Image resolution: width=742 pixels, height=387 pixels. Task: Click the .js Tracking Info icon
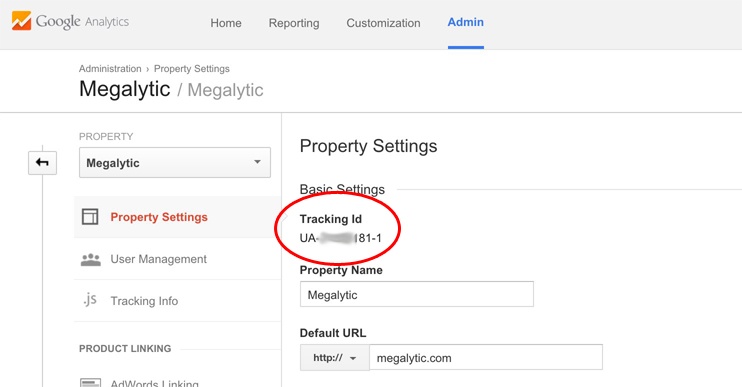click(89, 300)
